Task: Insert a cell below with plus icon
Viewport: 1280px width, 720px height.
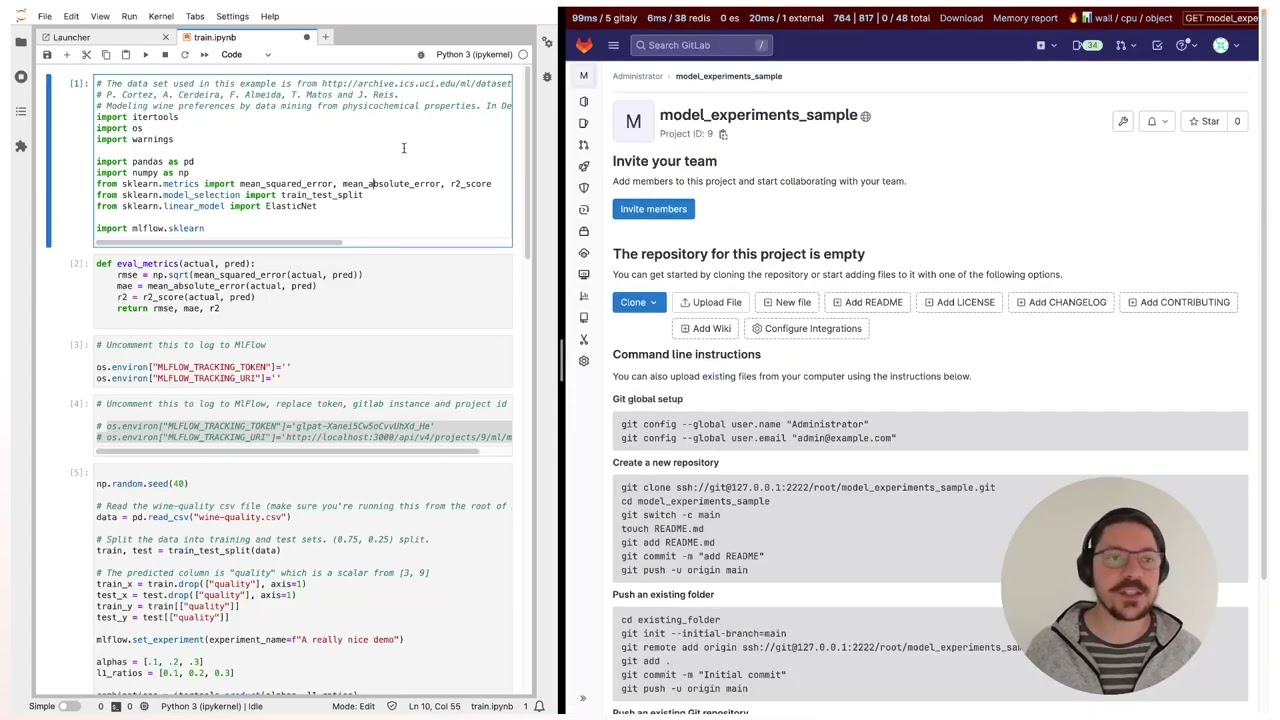Action: tap(66, 55)
